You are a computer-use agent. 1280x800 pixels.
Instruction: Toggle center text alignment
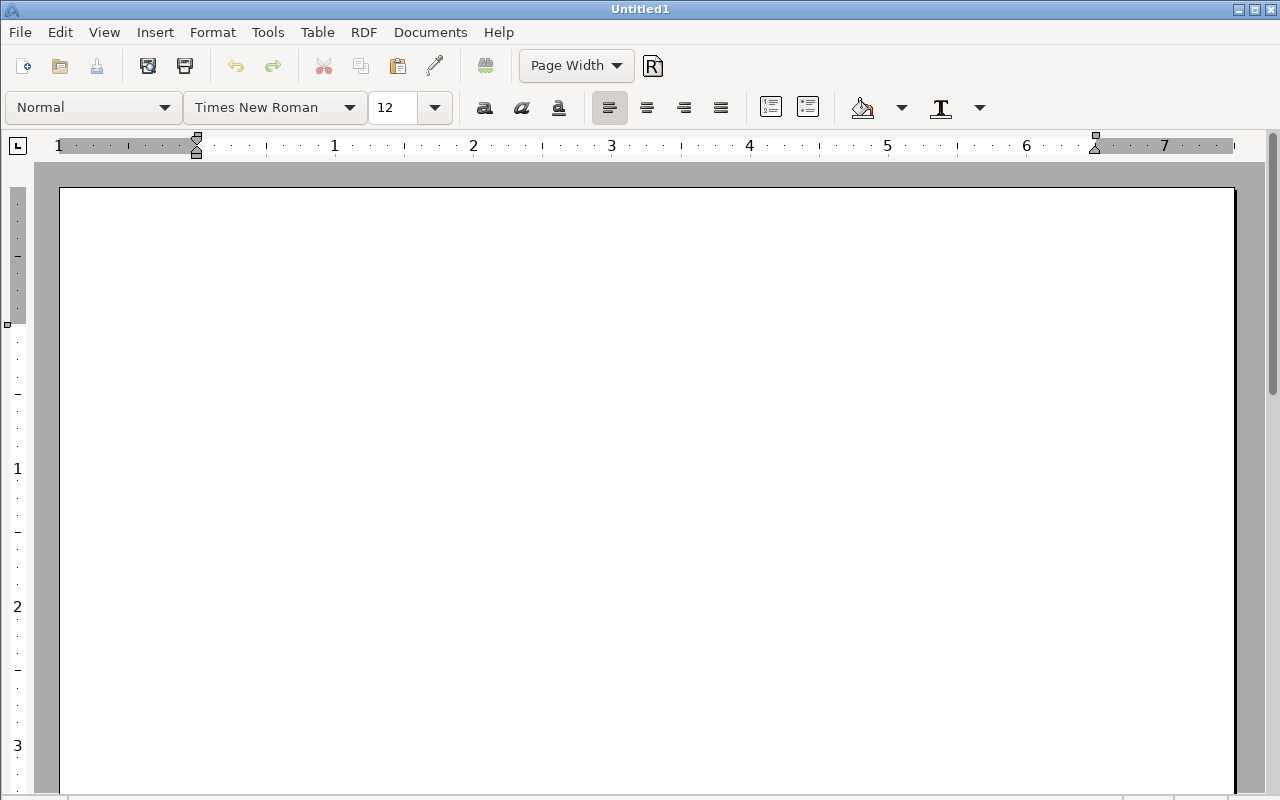(647, 108)
